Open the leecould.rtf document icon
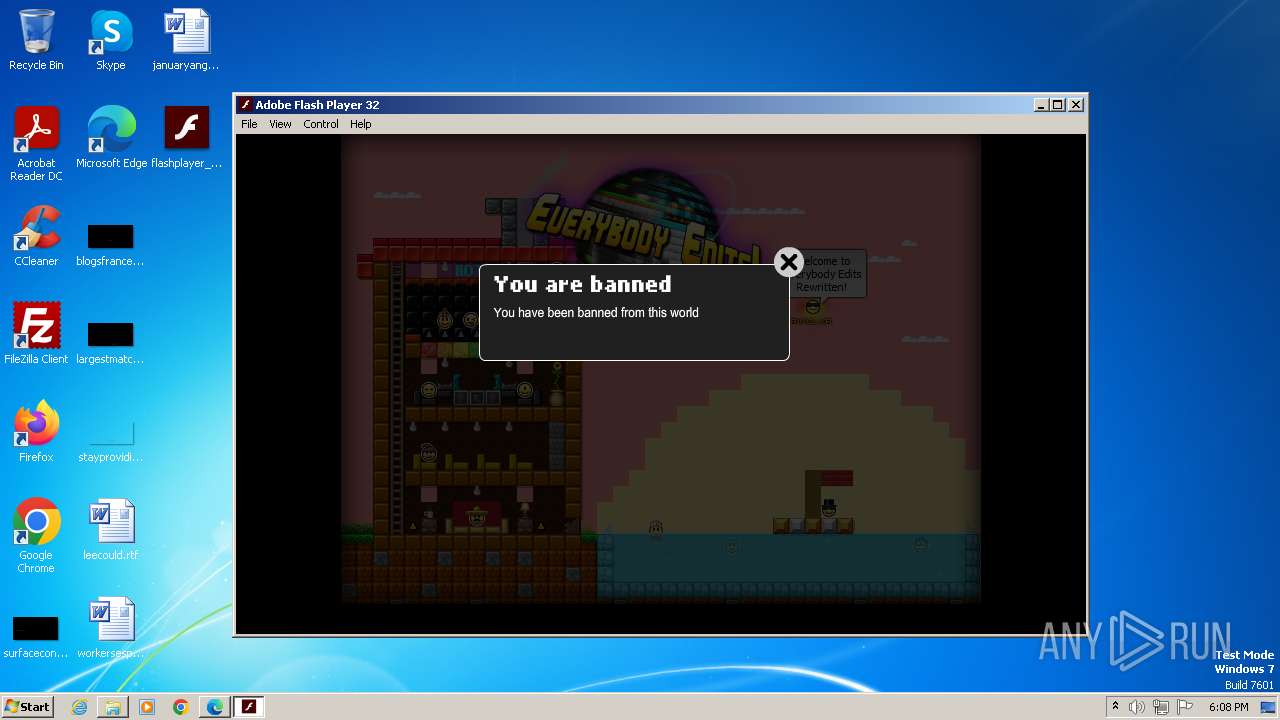This screenshot has width=1280, height=720. (x=111, y=530)
